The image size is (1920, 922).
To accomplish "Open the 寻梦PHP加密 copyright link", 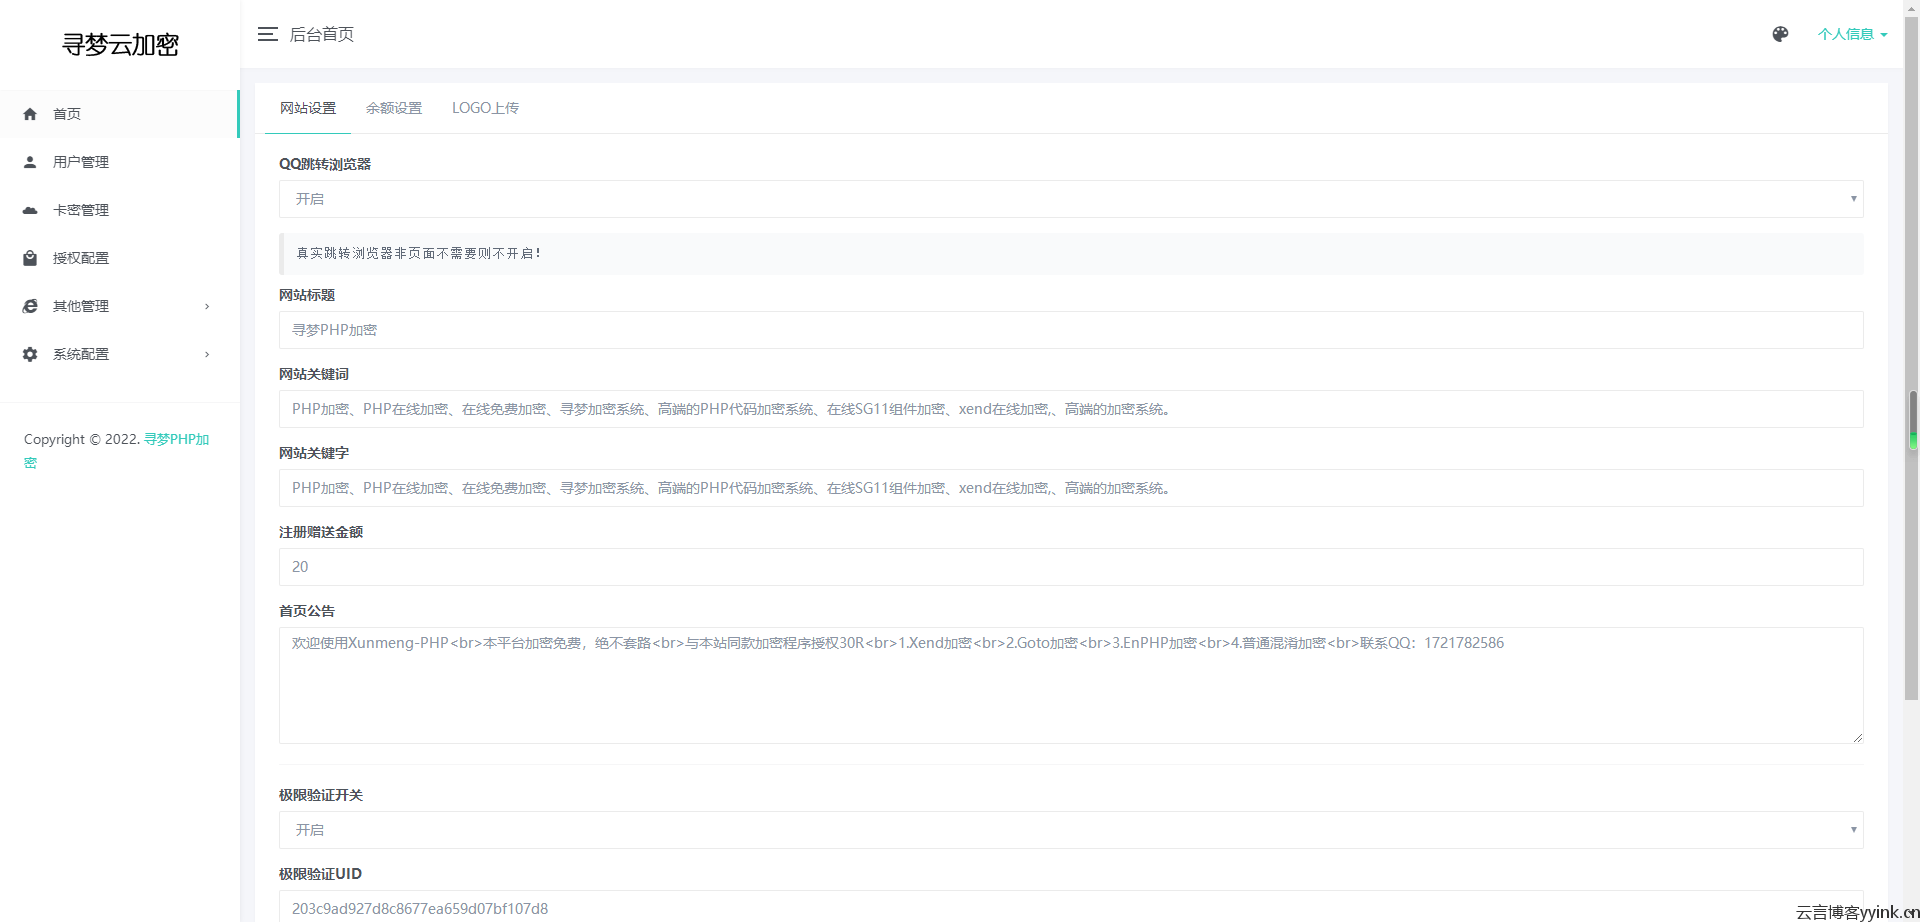I will click(x=175, y=439).
